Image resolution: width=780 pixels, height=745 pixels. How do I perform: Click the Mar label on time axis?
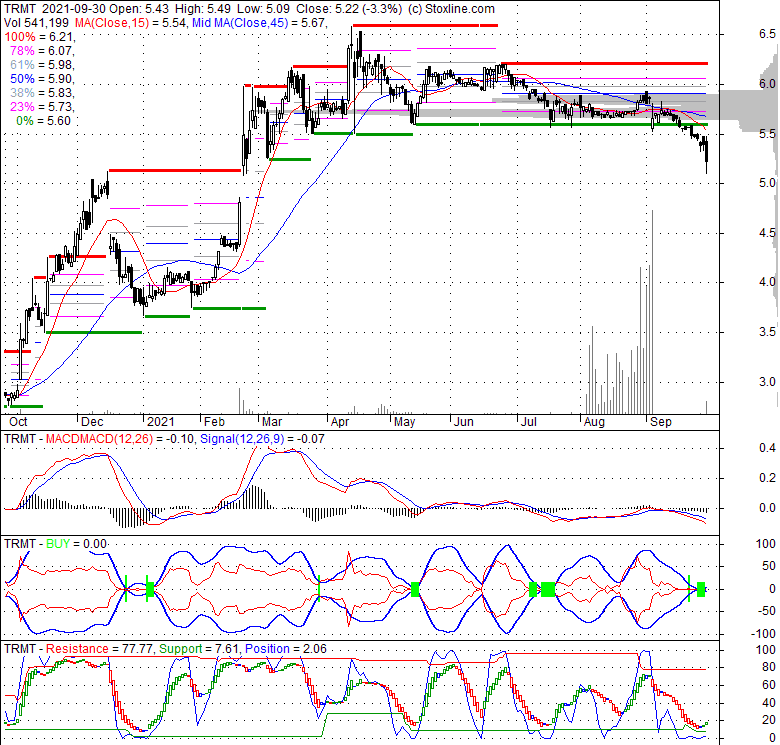point(272,422)
